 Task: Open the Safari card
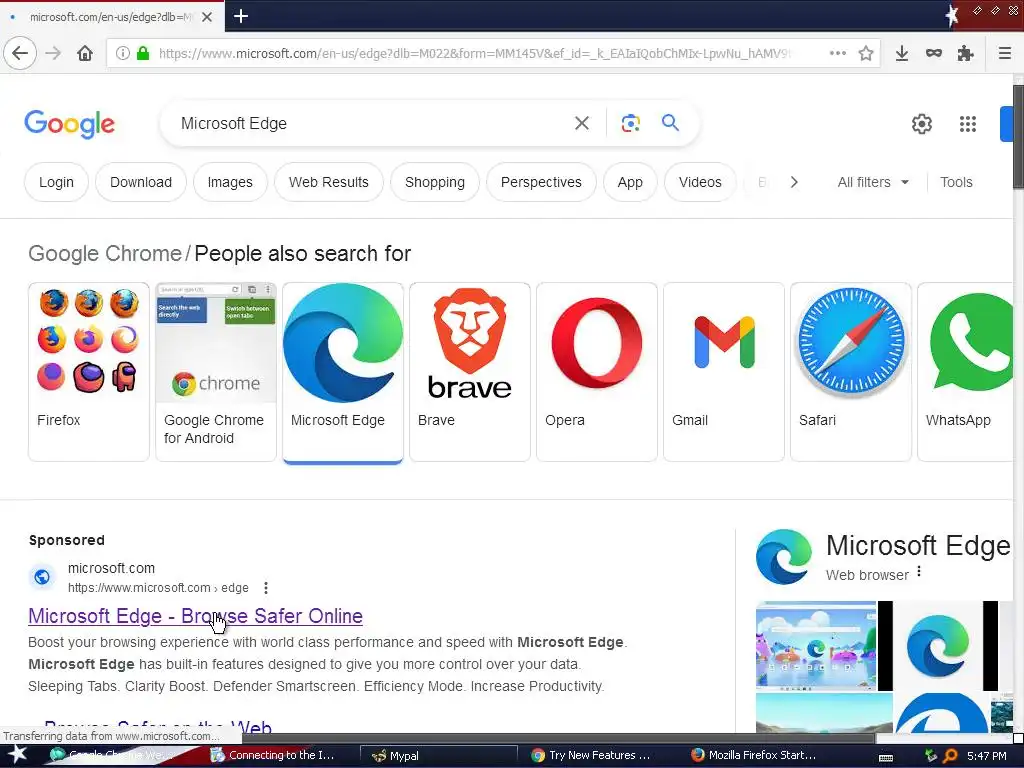(850, 372)
